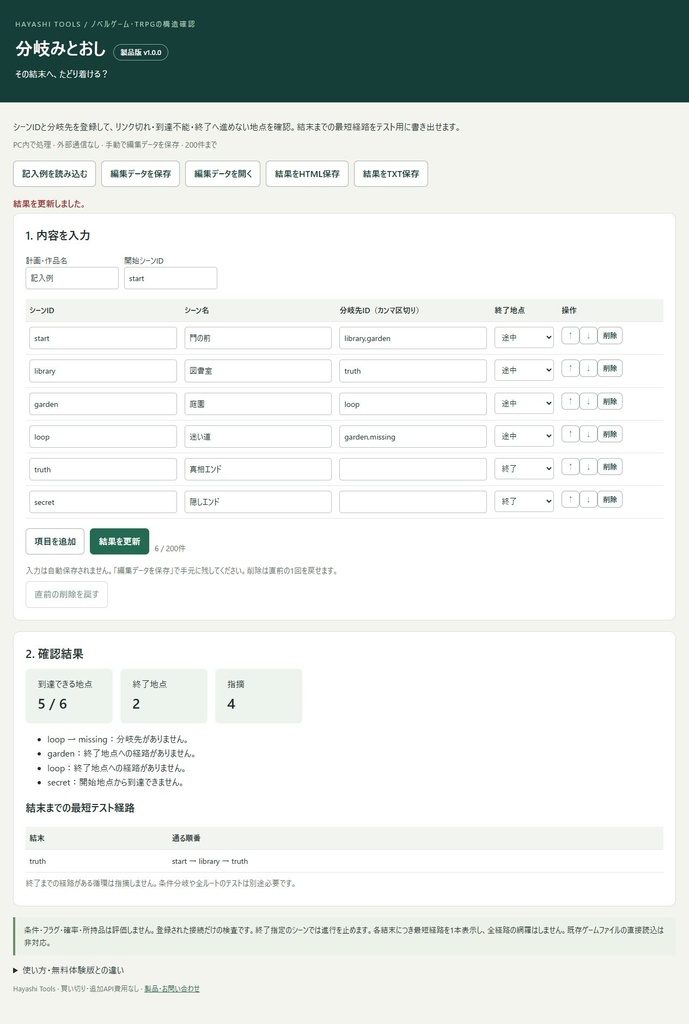Move the library row down
Image resolution: width=689 pixels, height=1024 pixels.
[588, 368]
